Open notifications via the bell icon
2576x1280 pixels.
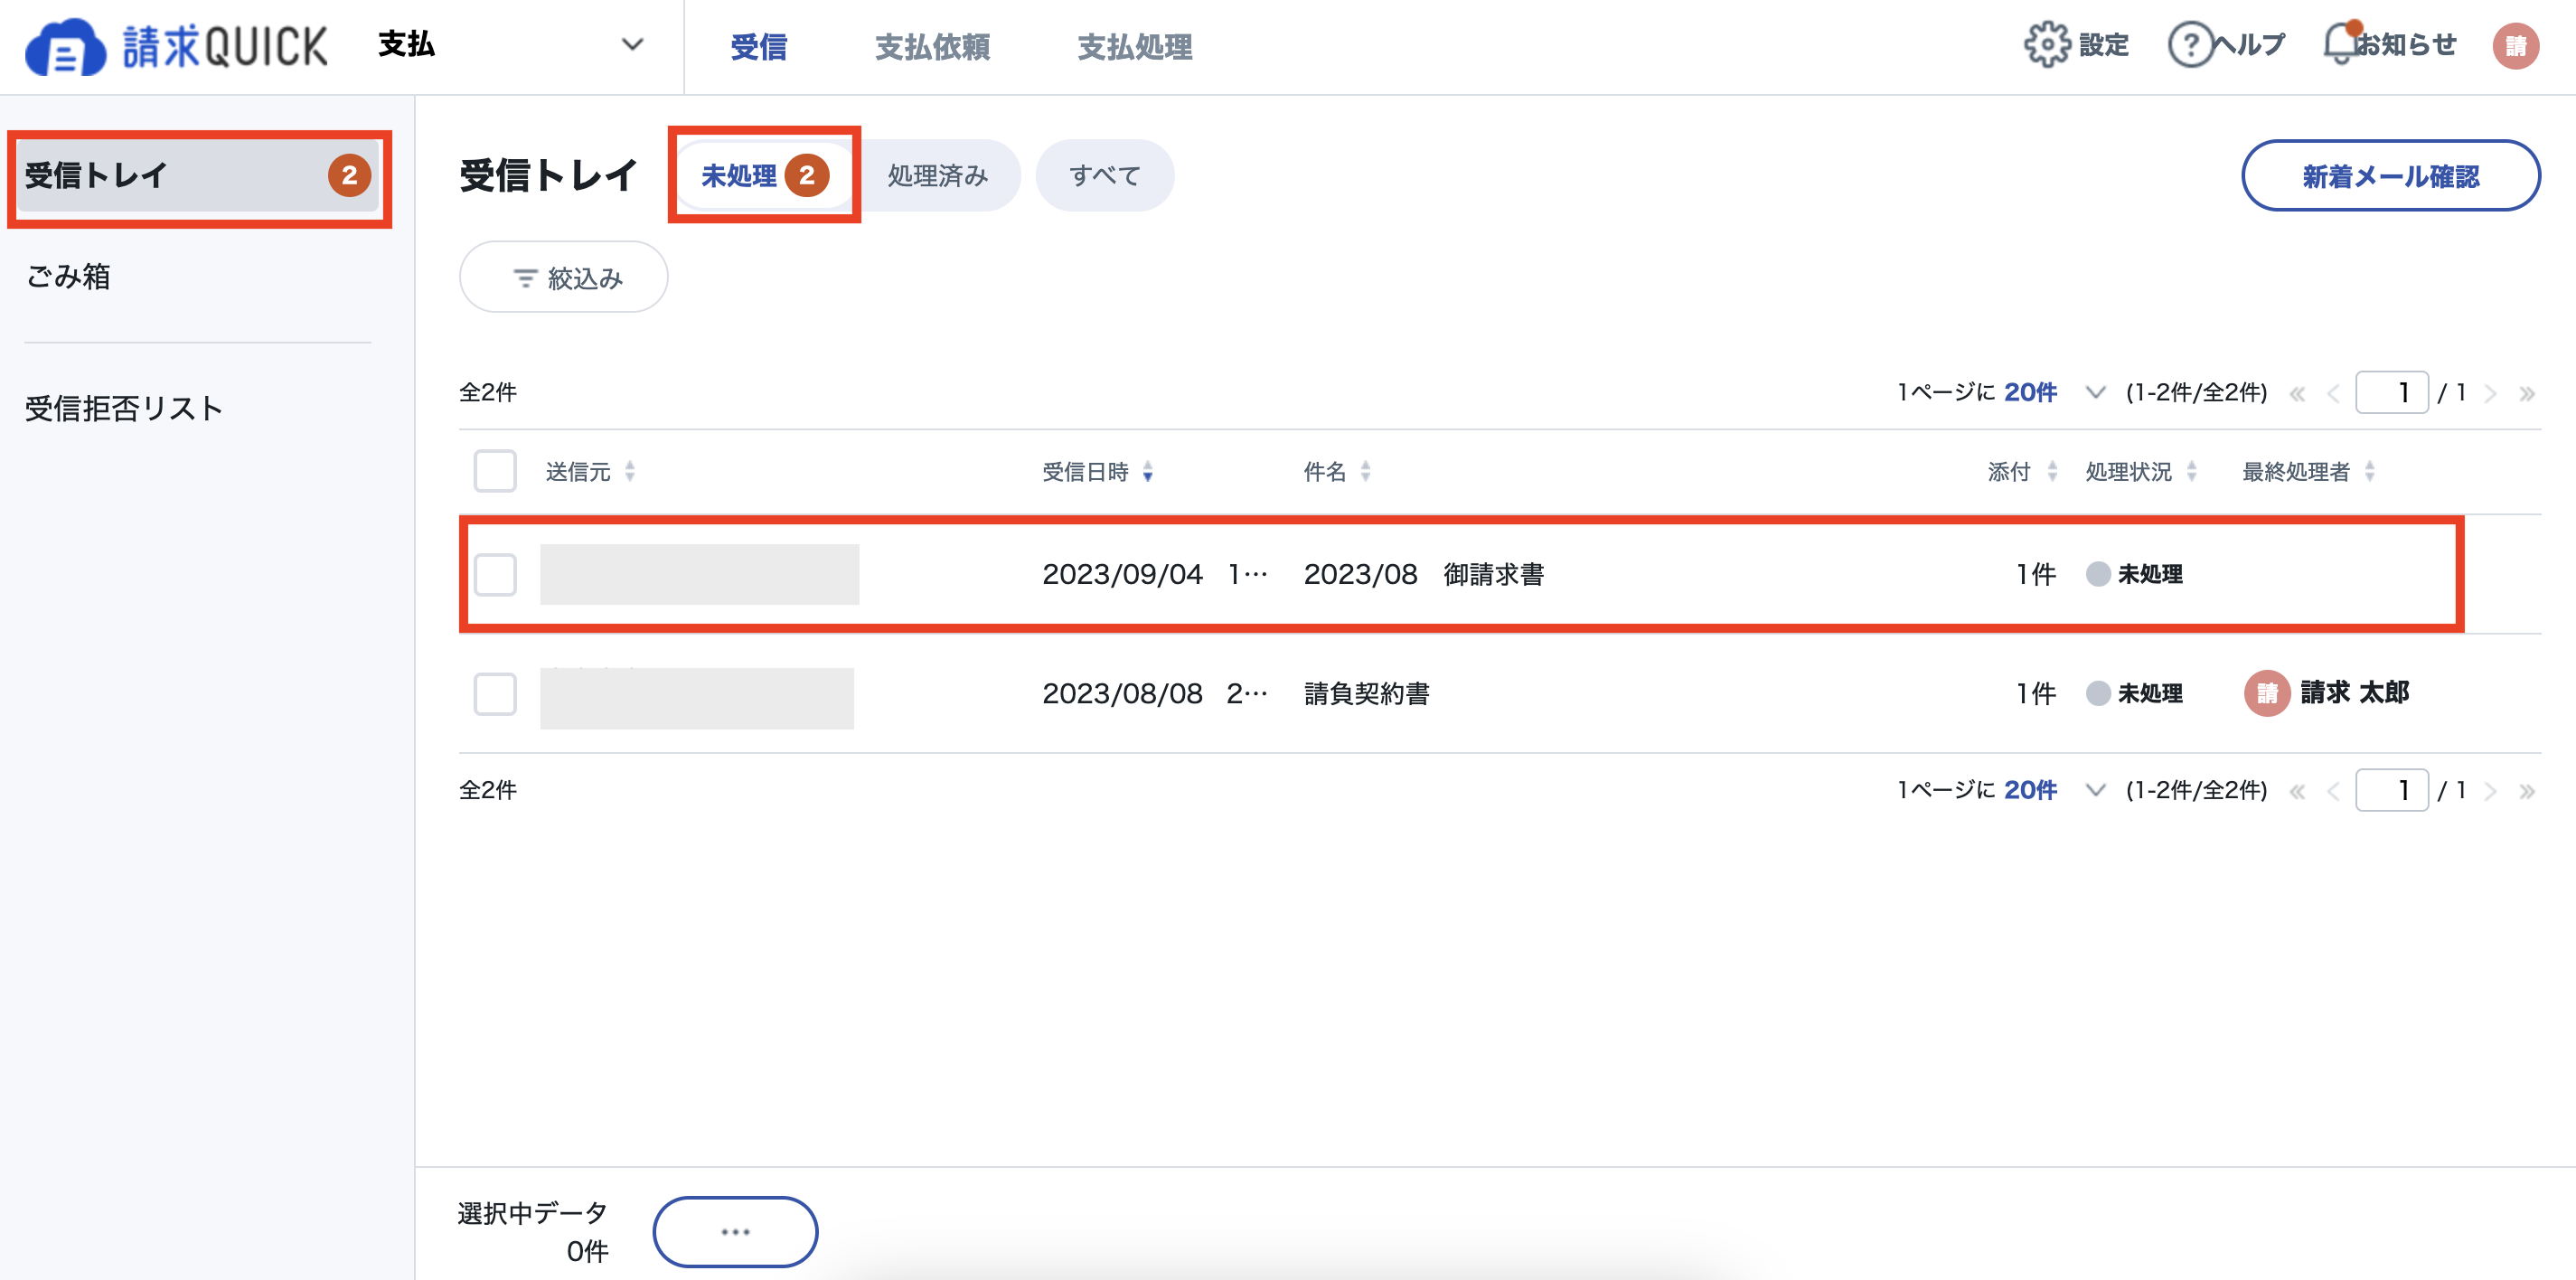tap(2341, 44)
